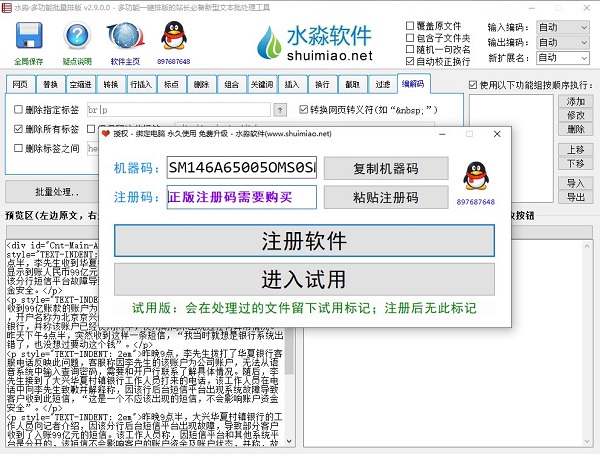The height and width of the screenshot is (454, 600).
Task: Open 输出编码 dropdown
Action: (x=562, y=42)
